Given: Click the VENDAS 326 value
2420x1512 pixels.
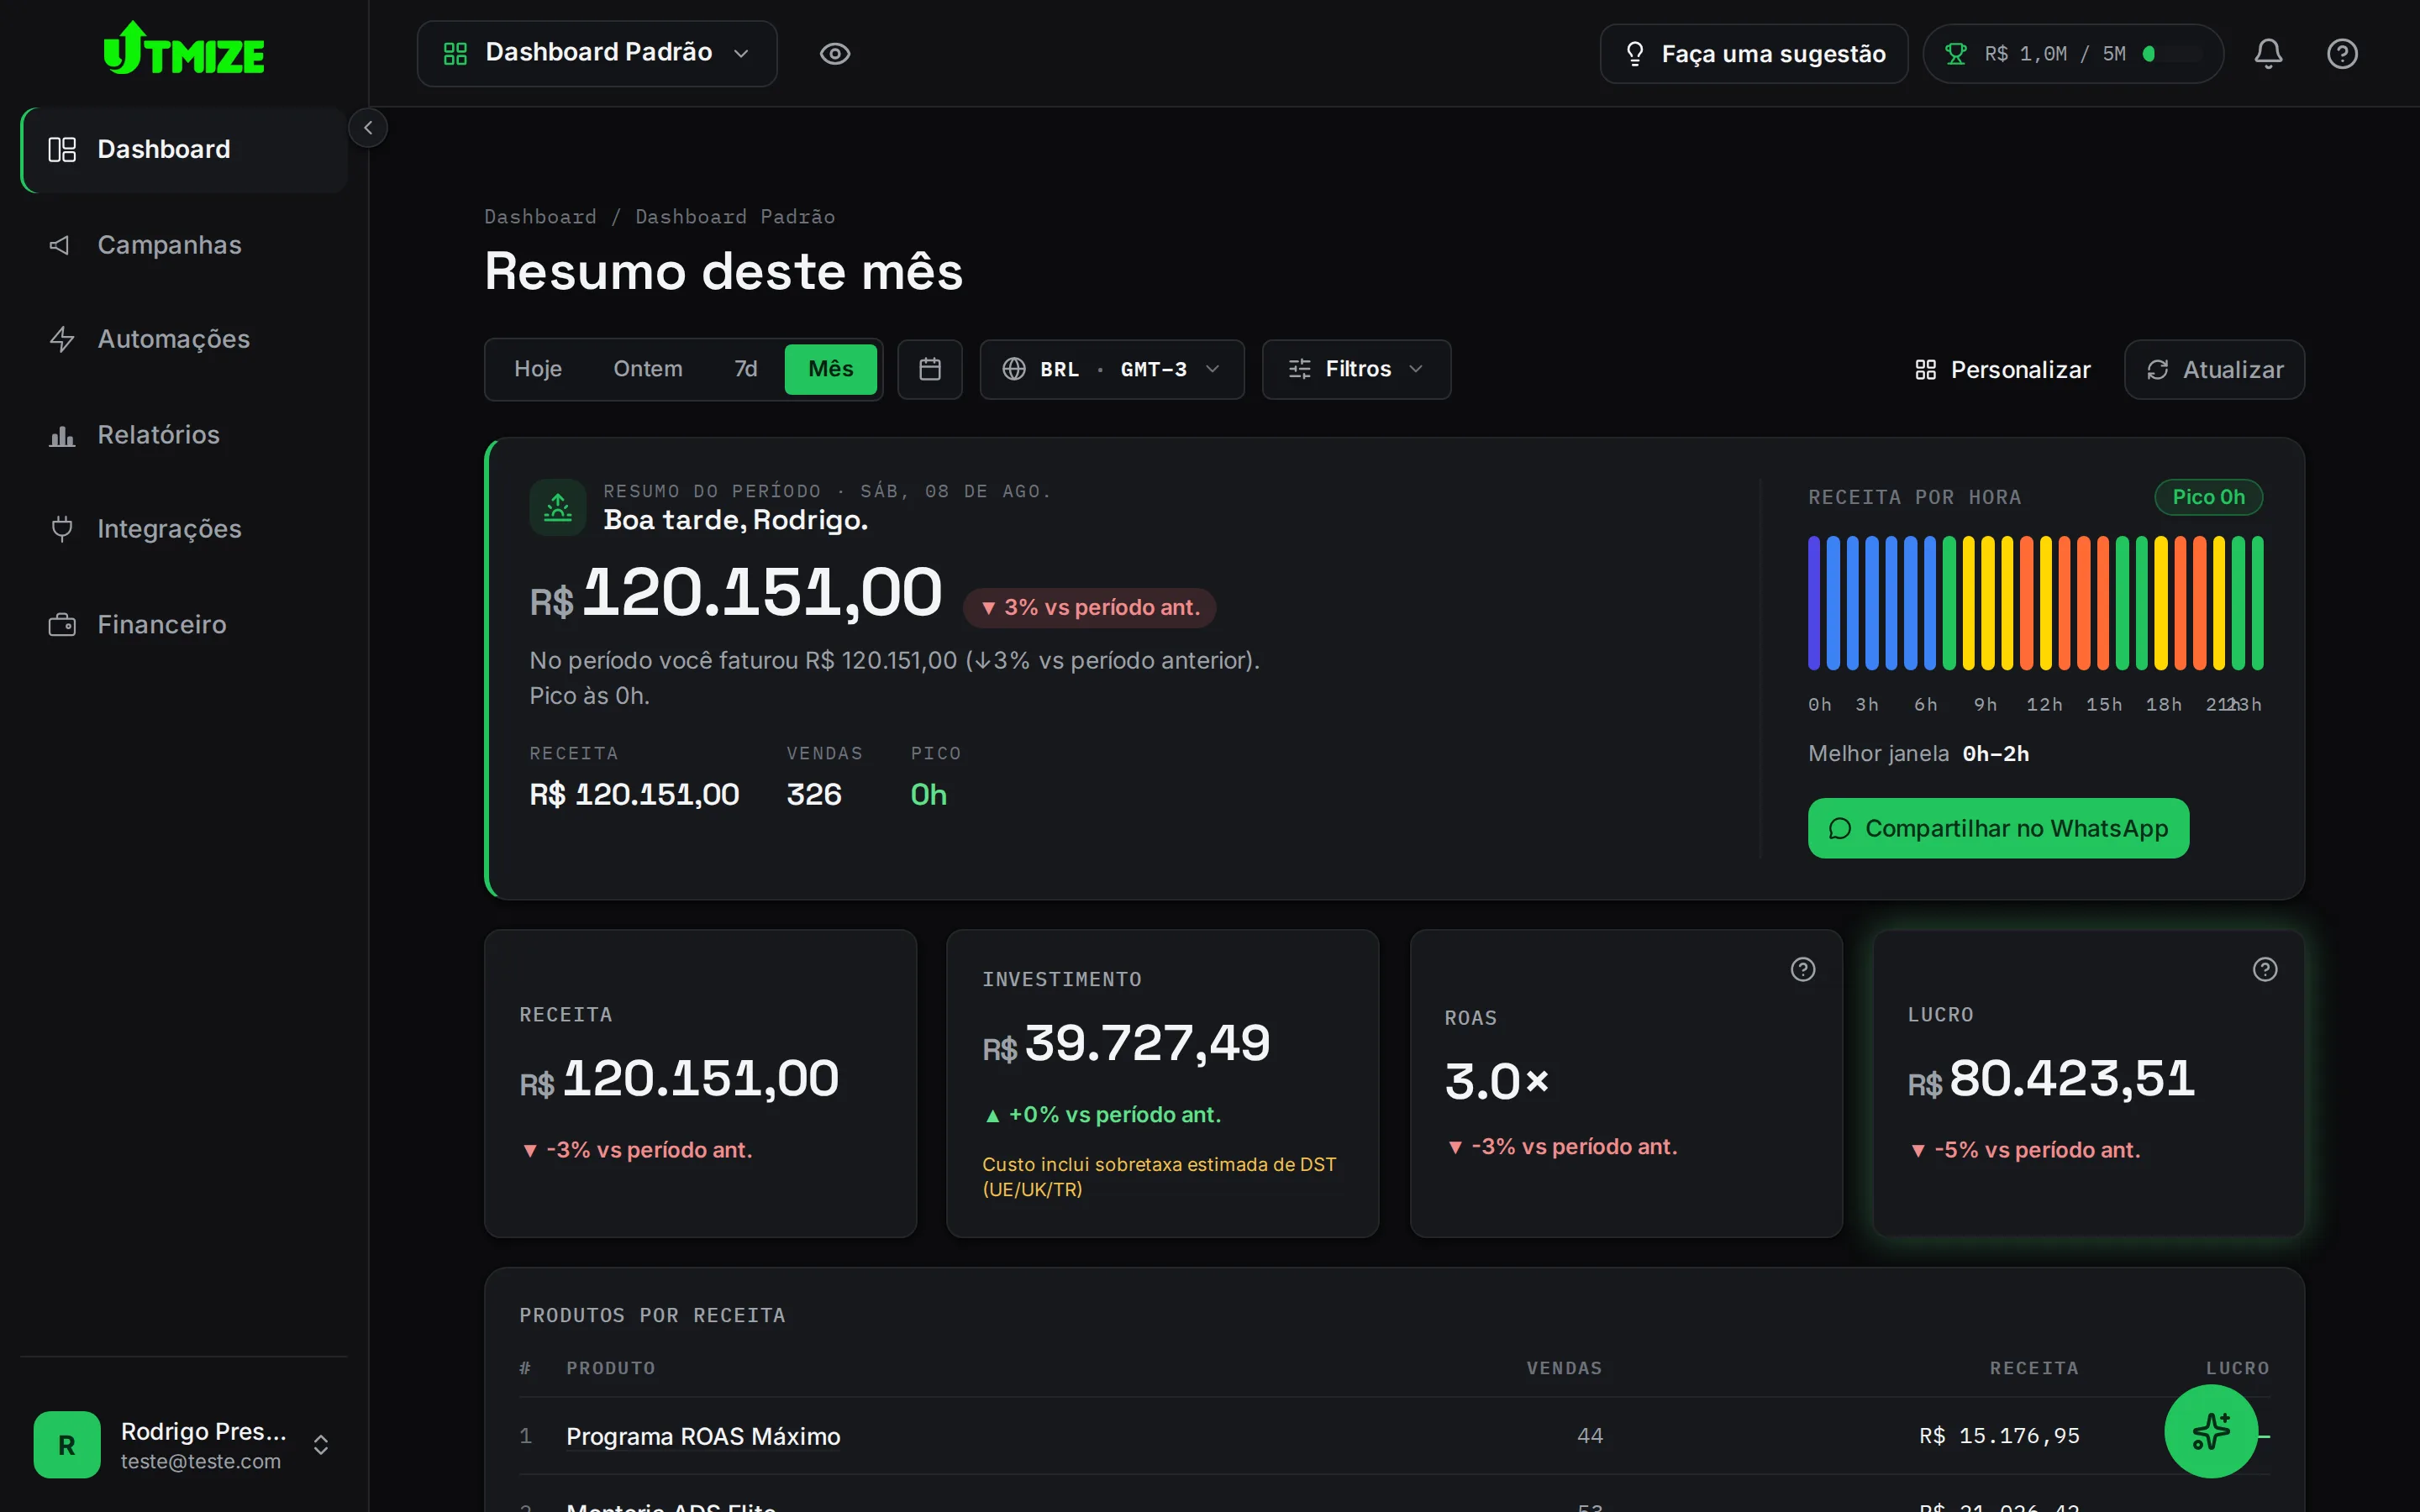Looking at the screenshot, I should (x=814, y=795).
